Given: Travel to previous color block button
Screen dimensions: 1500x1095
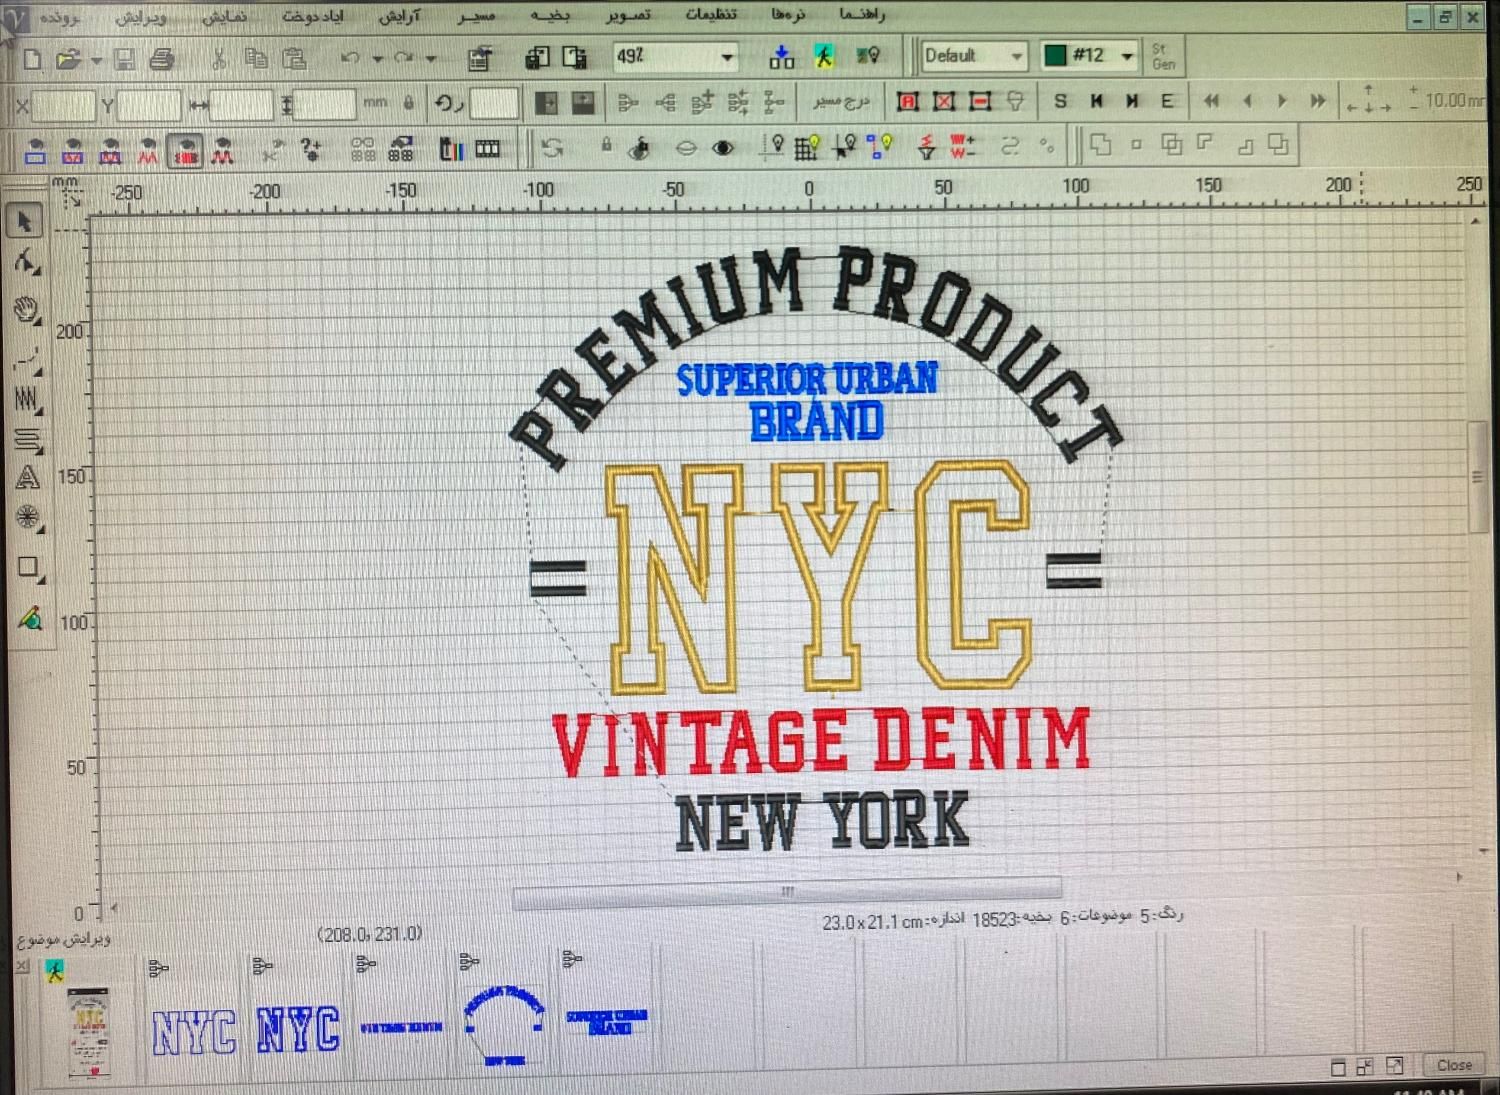Looking at the screenshot, I should (x=1097, y=100).
